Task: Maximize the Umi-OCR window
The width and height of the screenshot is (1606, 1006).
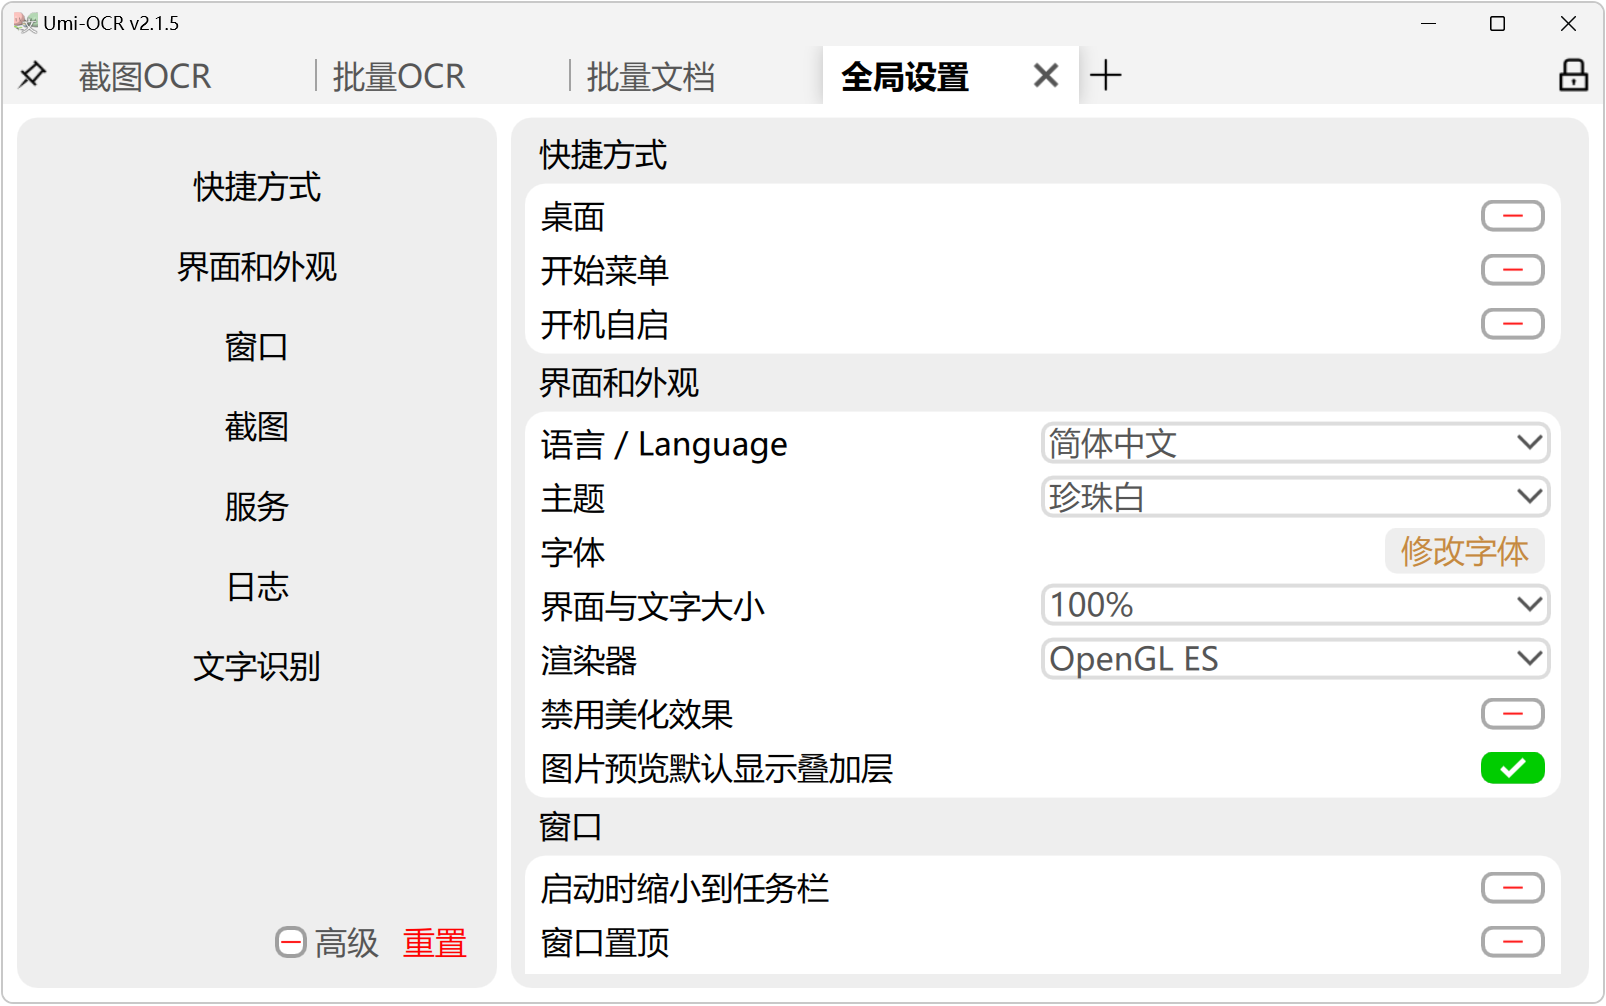Action: click(x=1497, y=23)
